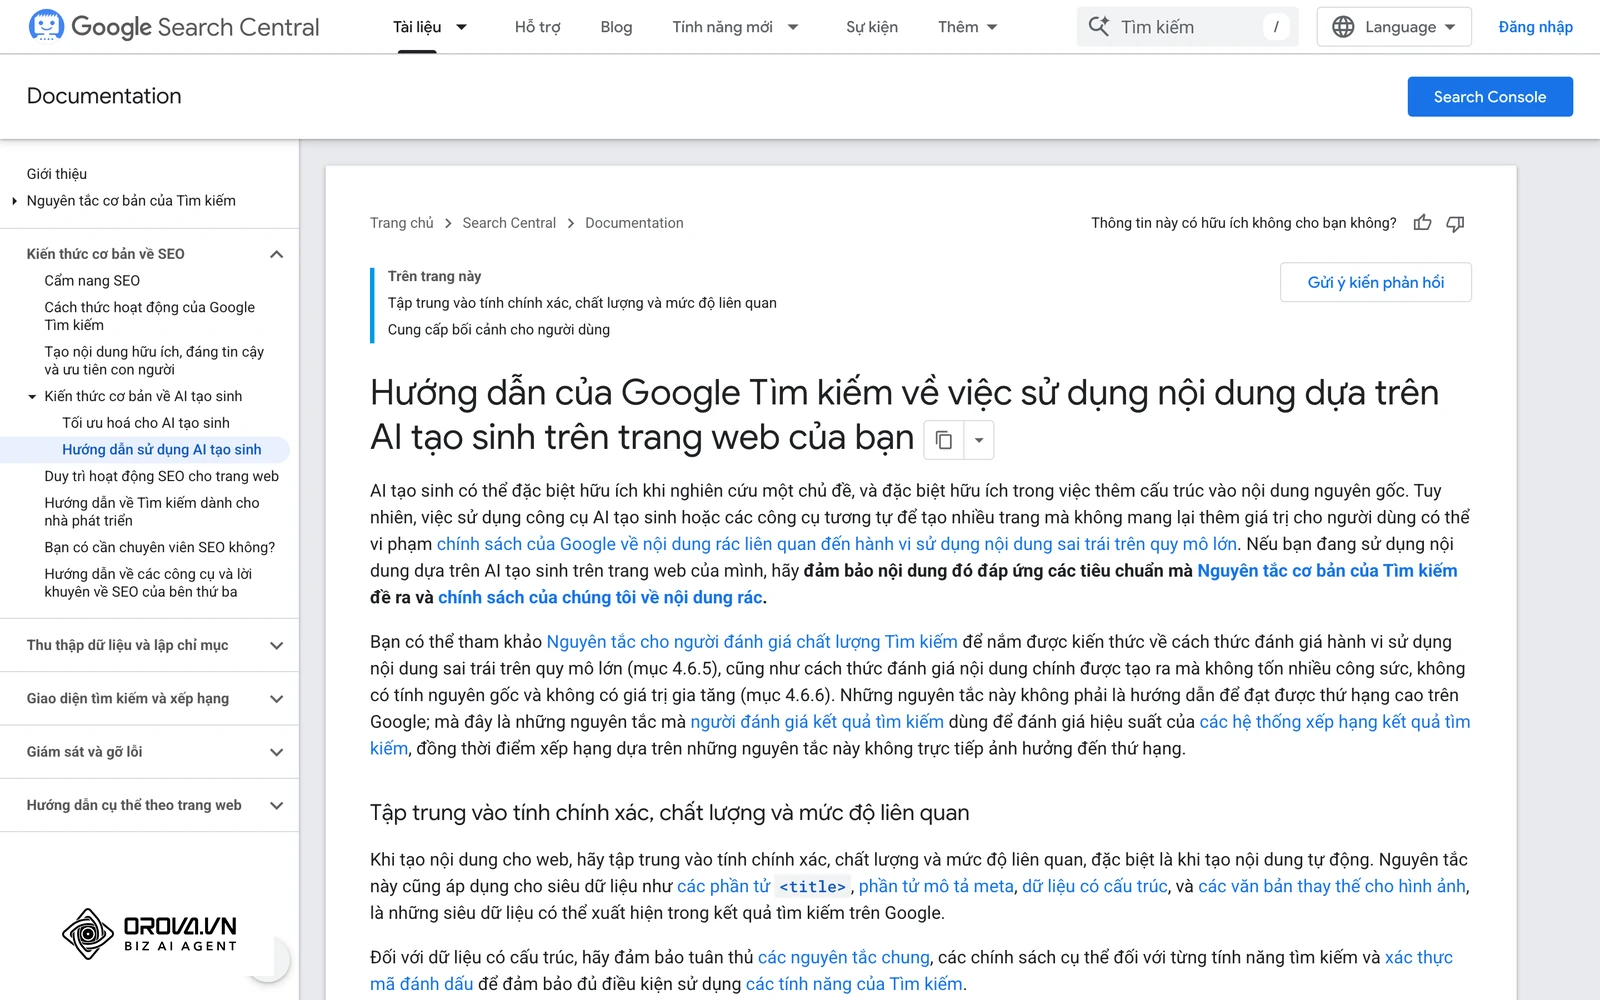Focus the Tìm kiếm search field
This screenshot has height=1000, width=1600.
coord(1187,27)
